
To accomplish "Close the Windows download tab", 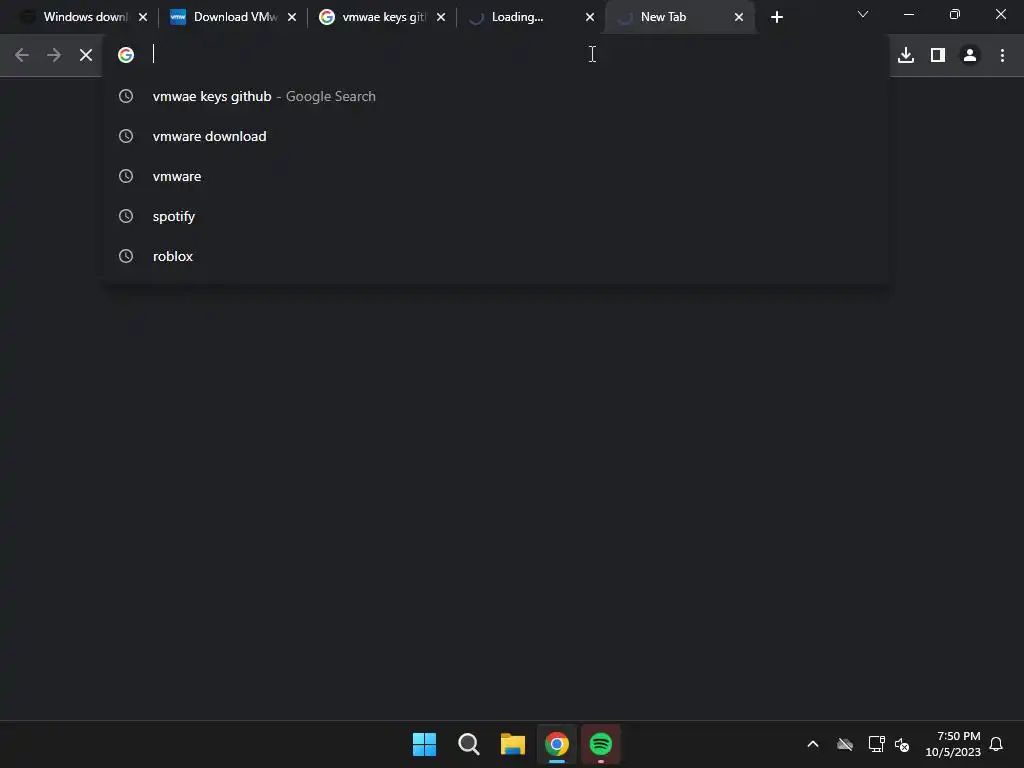I will [x=143, y=17].
